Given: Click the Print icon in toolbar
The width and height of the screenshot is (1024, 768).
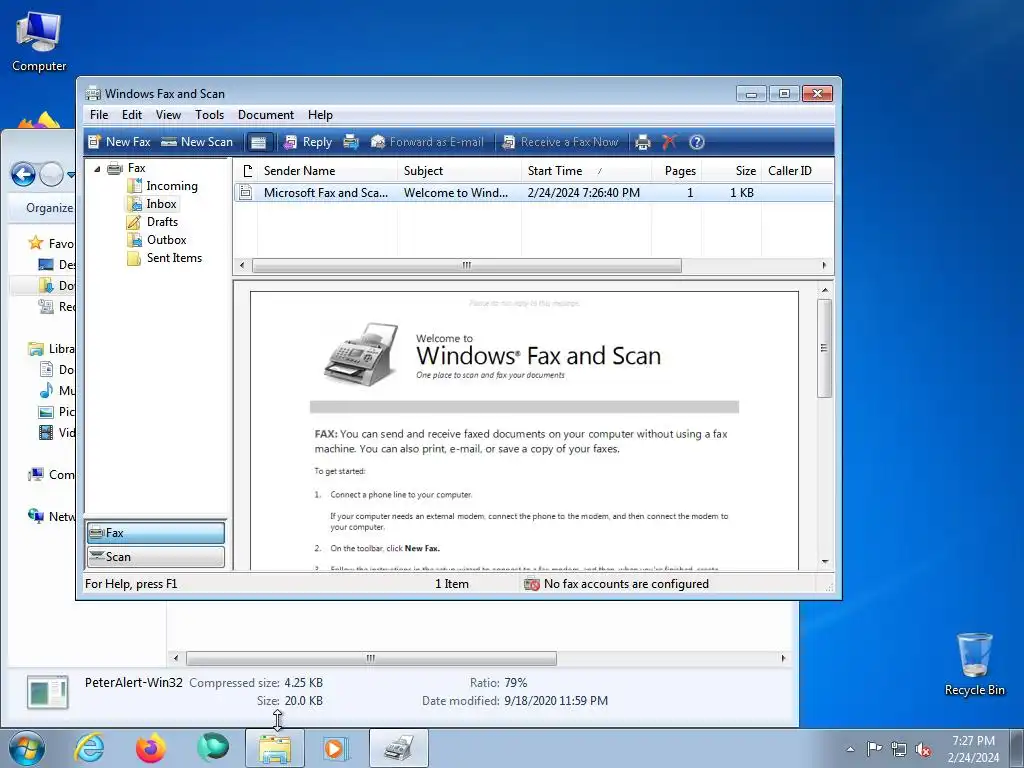Looking at the screenshot, I should 643,142.
